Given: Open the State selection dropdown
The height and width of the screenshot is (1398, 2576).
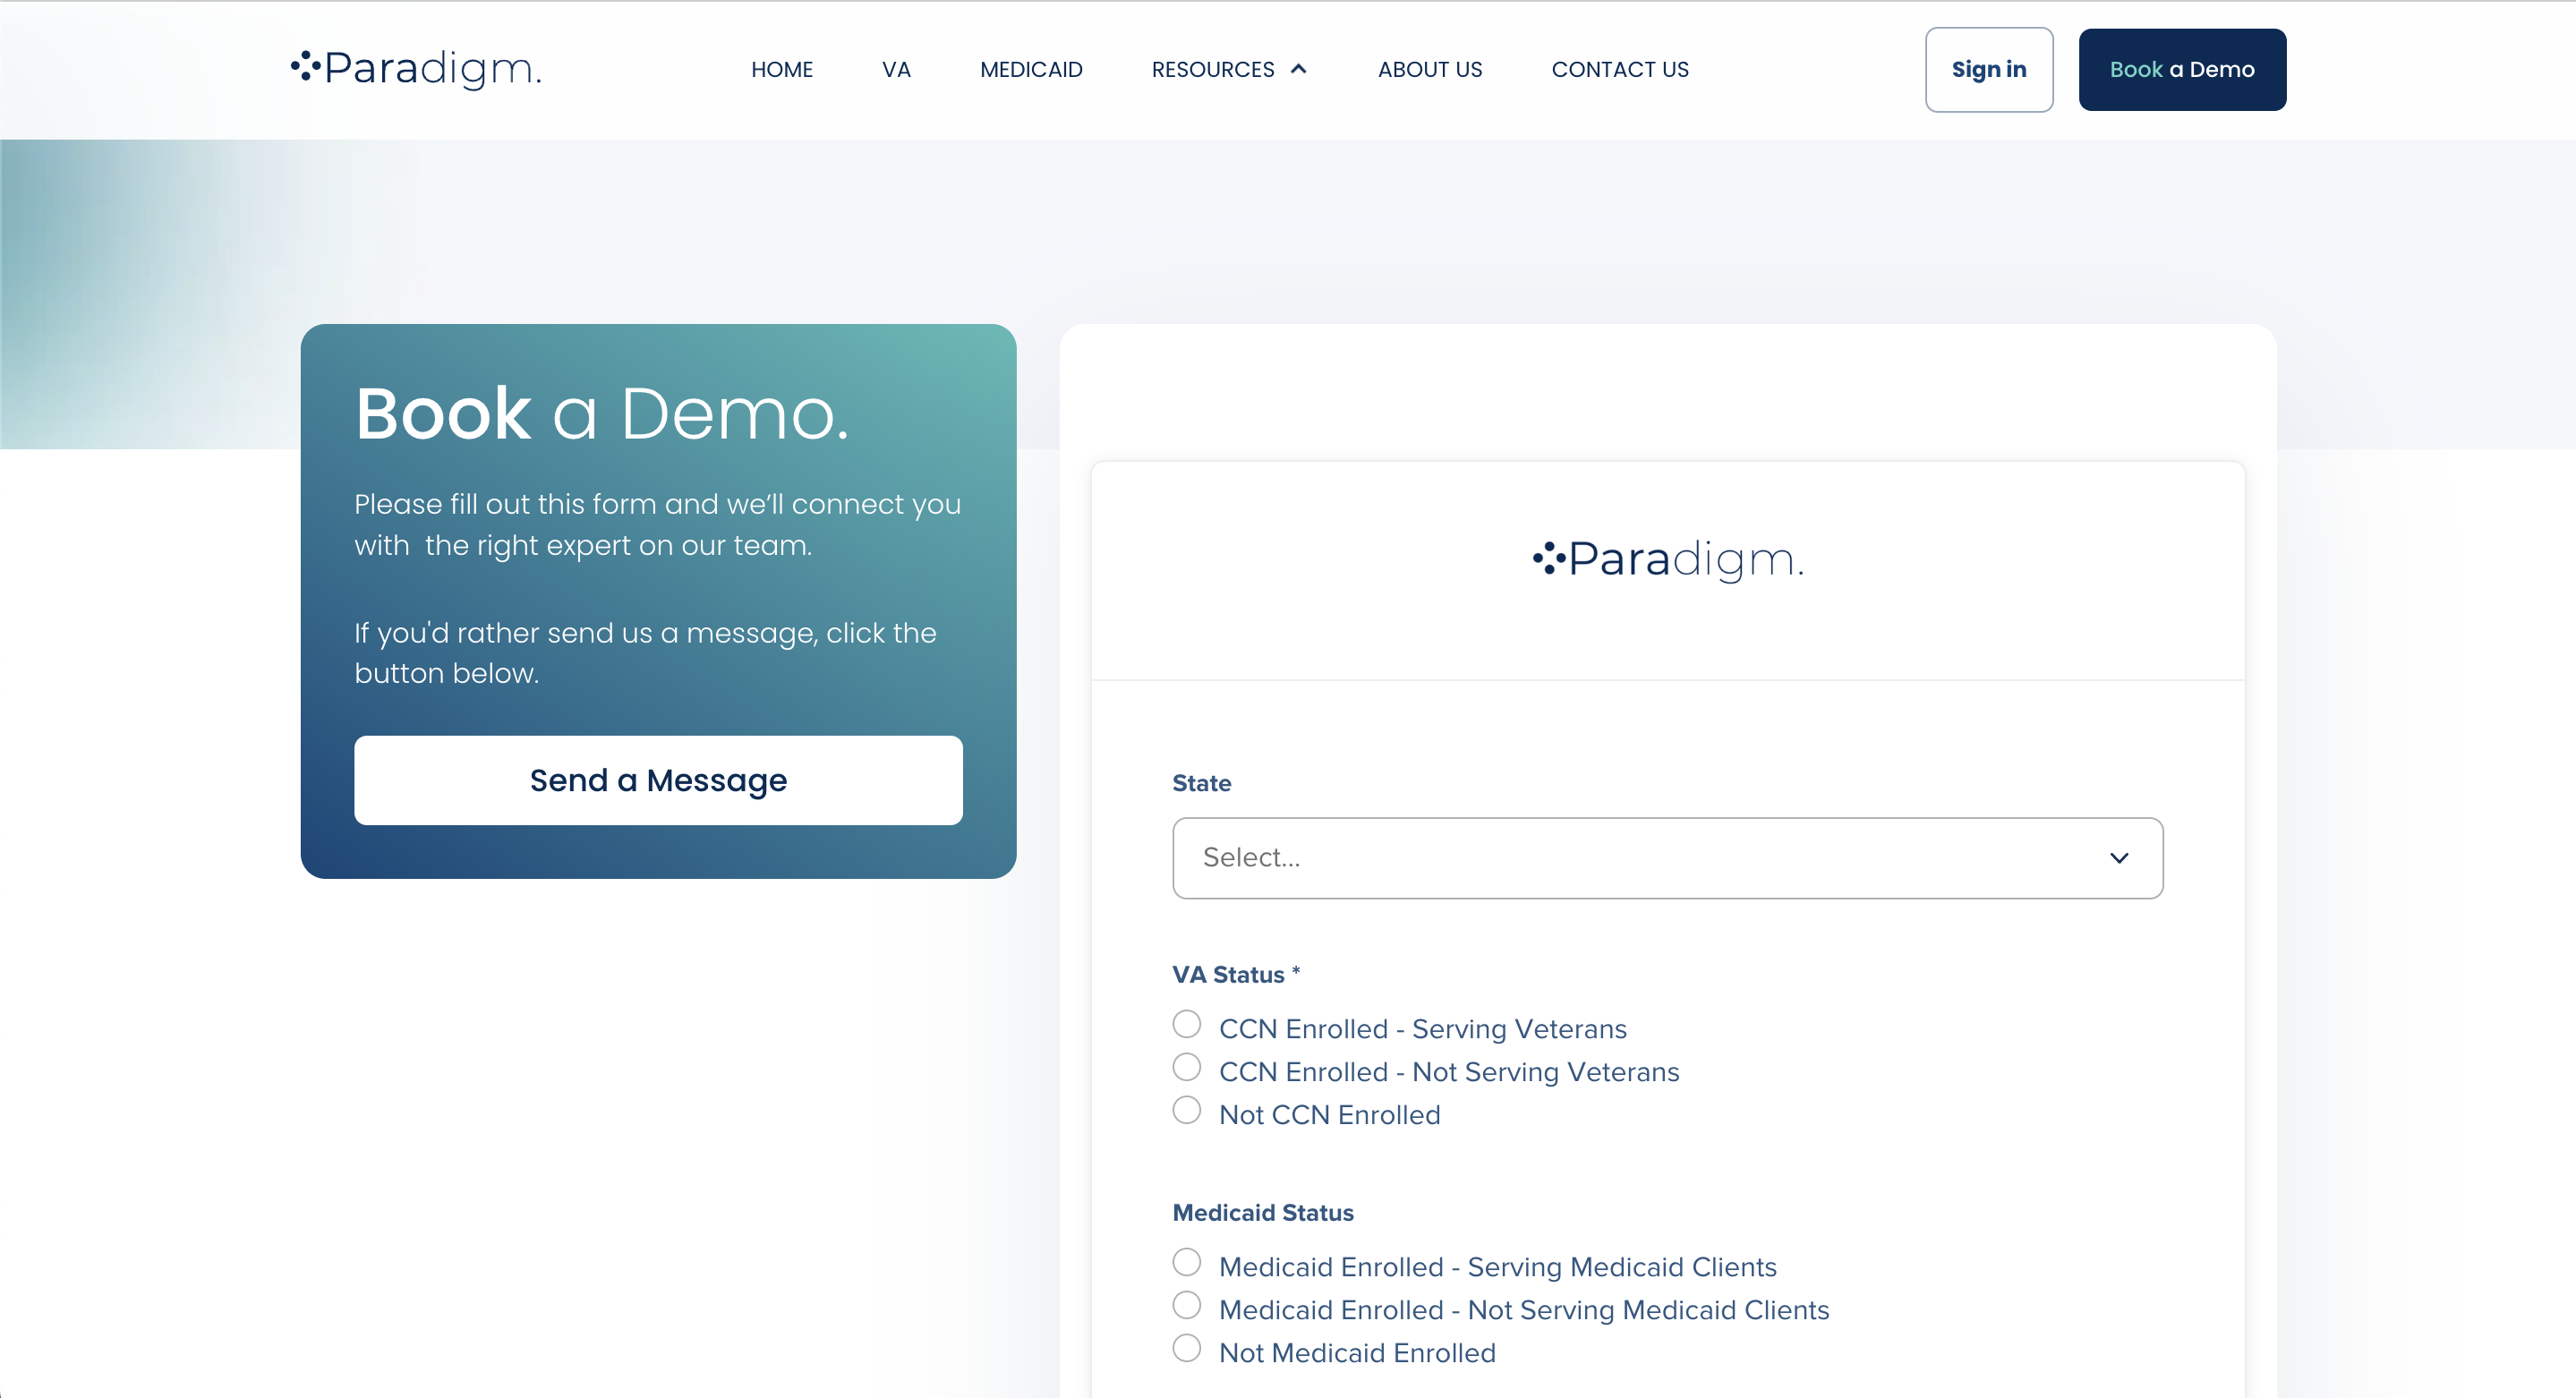Looking at the screenshot, I should coord(1665,858).
